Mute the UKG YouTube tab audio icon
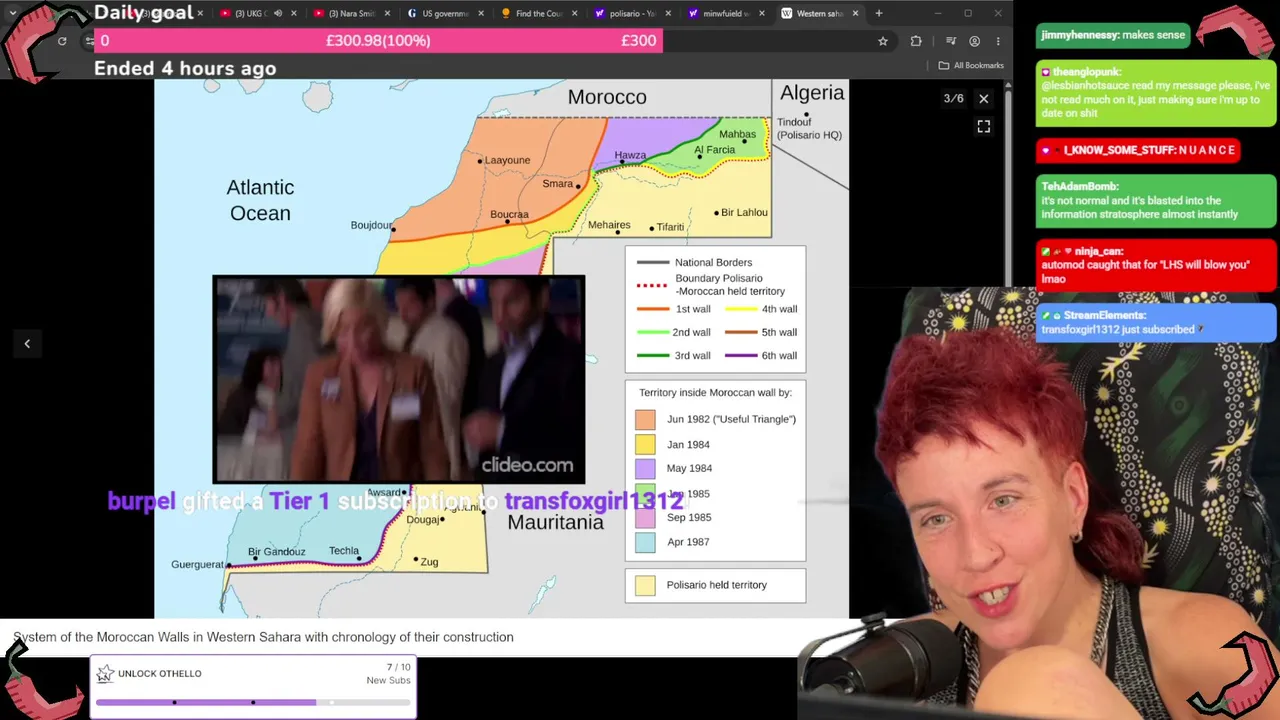The height and width of the screenshot is (720, 1280). pyautogui.click(x=278, y=13)
